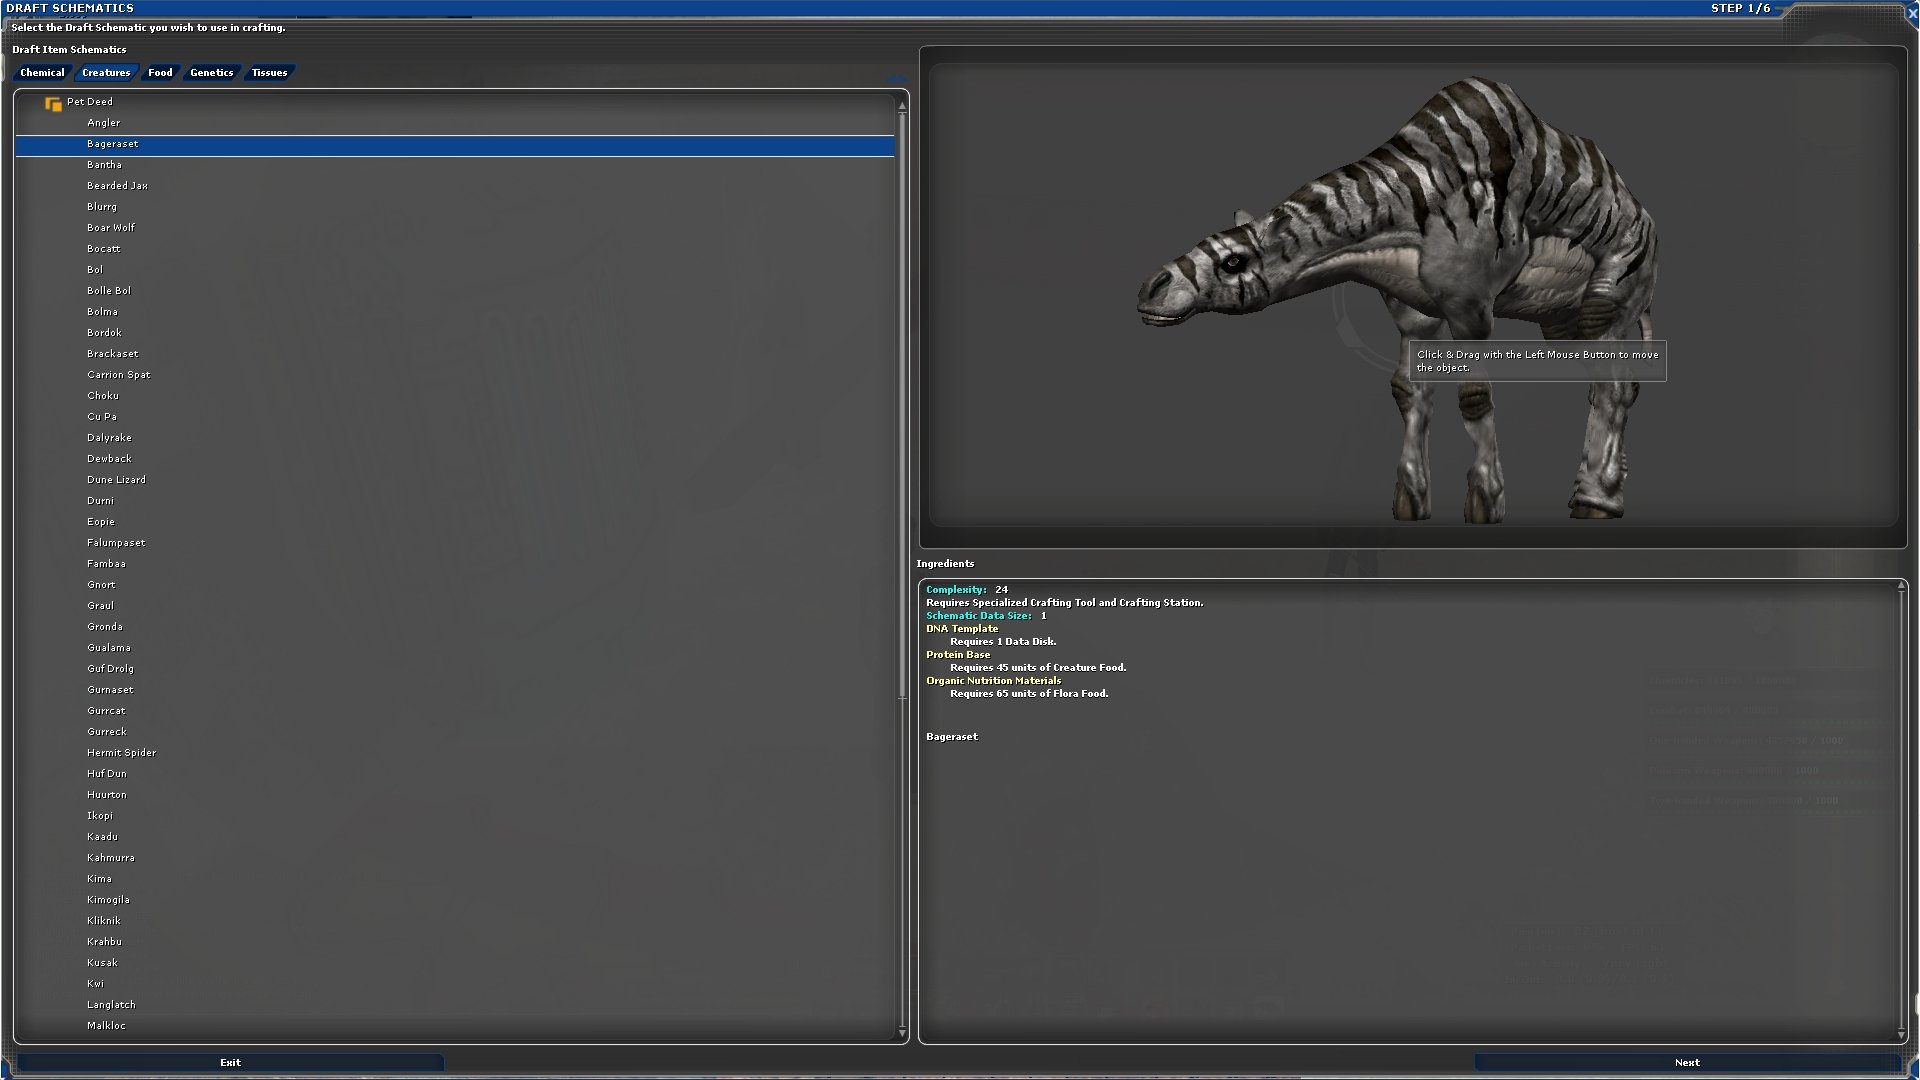Select the Carrion Spat schematic

click(118, 375)
